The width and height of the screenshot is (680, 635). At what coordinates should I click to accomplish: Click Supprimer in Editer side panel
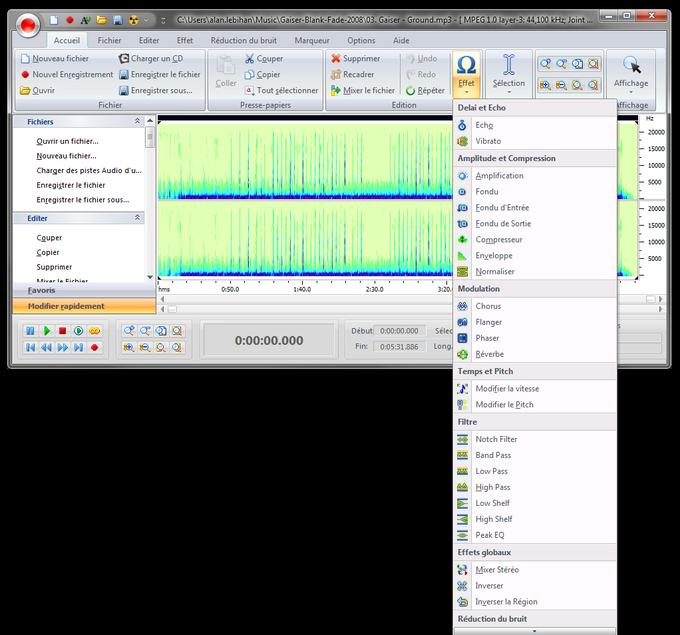[x=54, y=267]
